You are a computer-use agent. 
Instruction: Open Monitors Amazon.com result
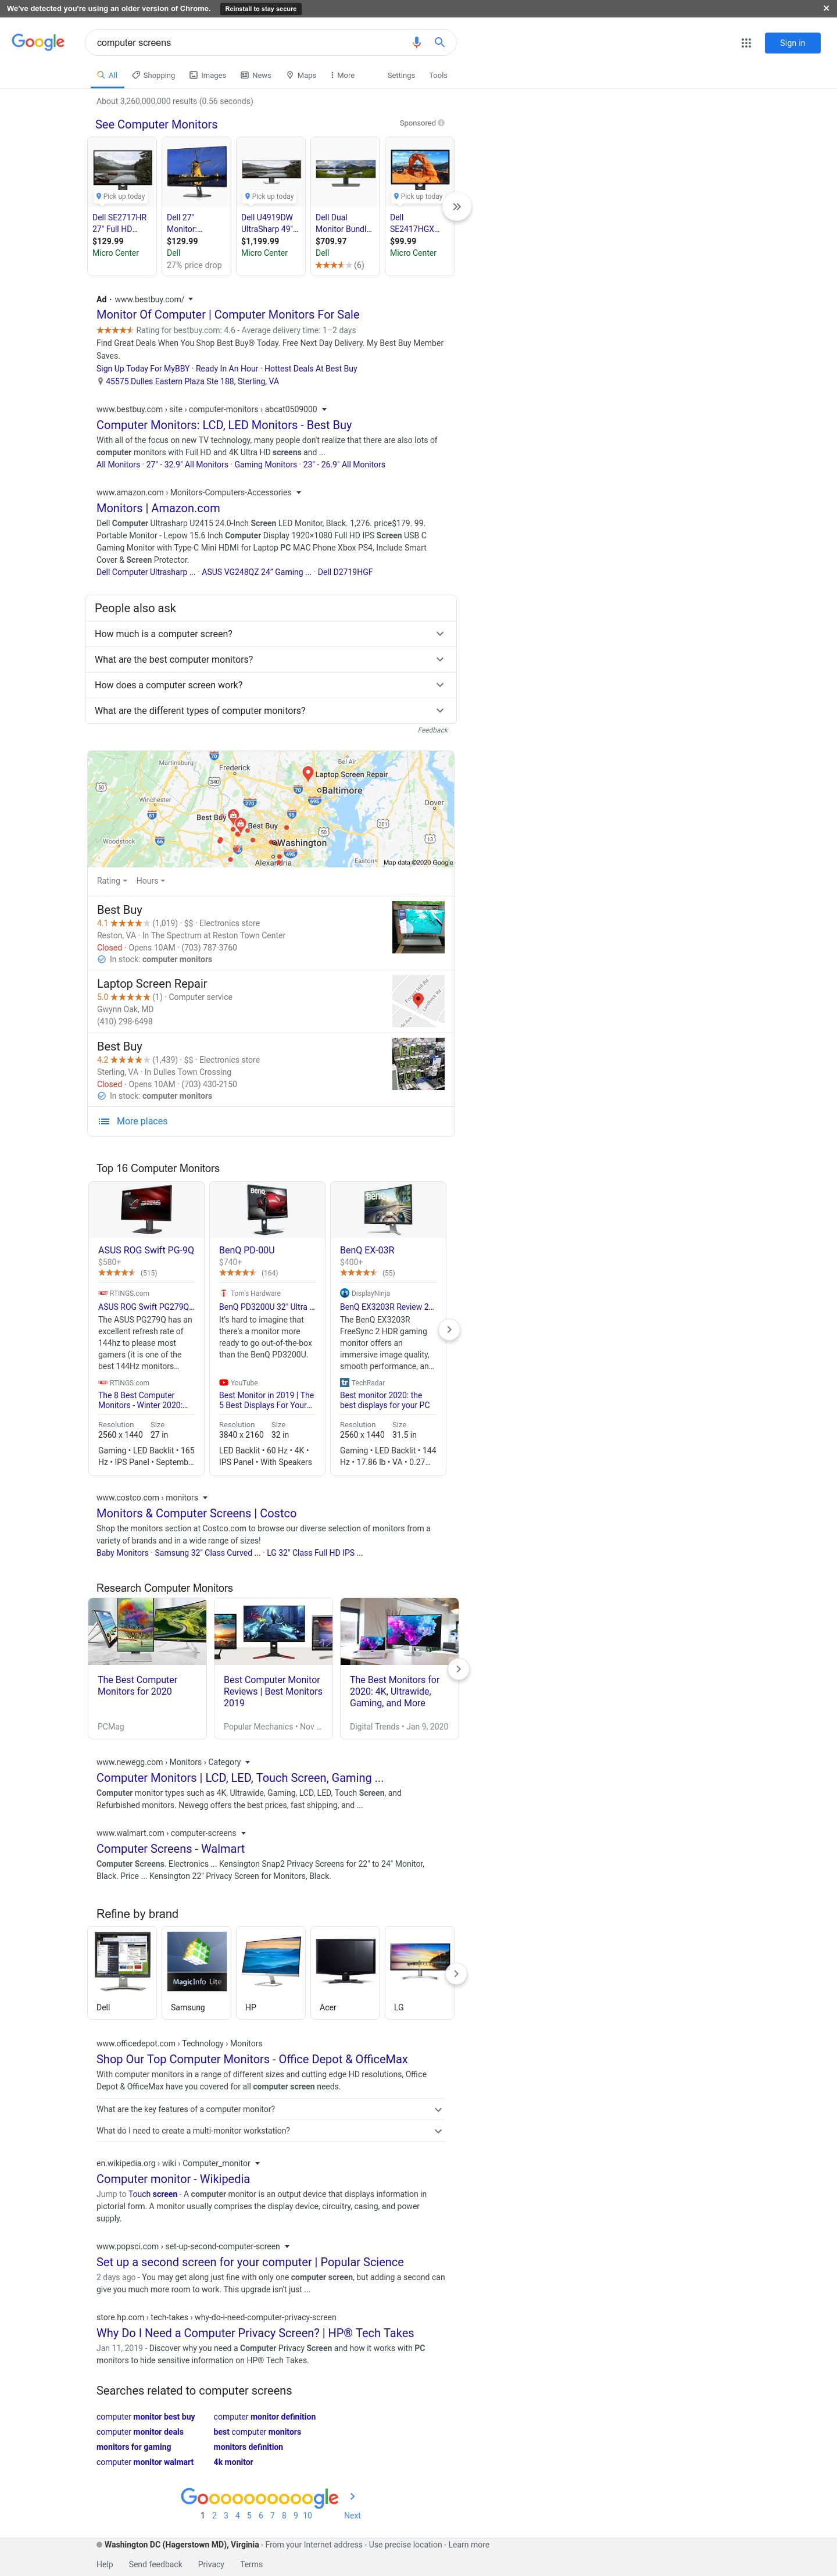[x=158, y=508]
